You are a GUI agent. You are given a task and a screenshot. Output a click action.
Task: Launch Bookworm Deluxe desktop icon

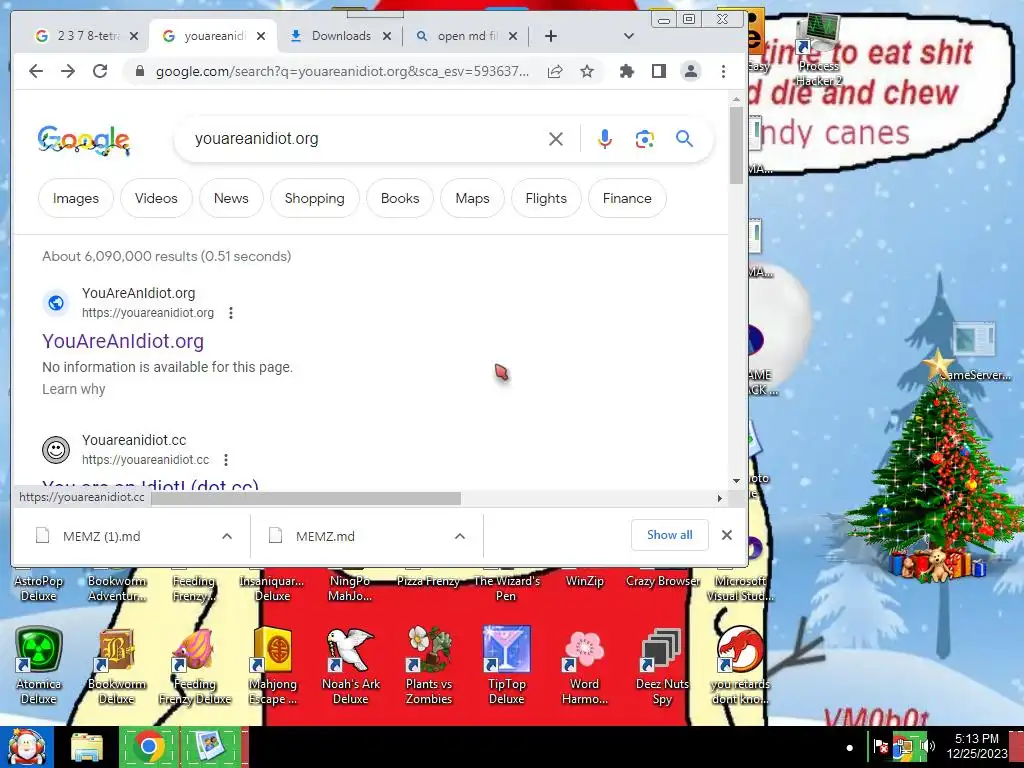coord(117,665)
